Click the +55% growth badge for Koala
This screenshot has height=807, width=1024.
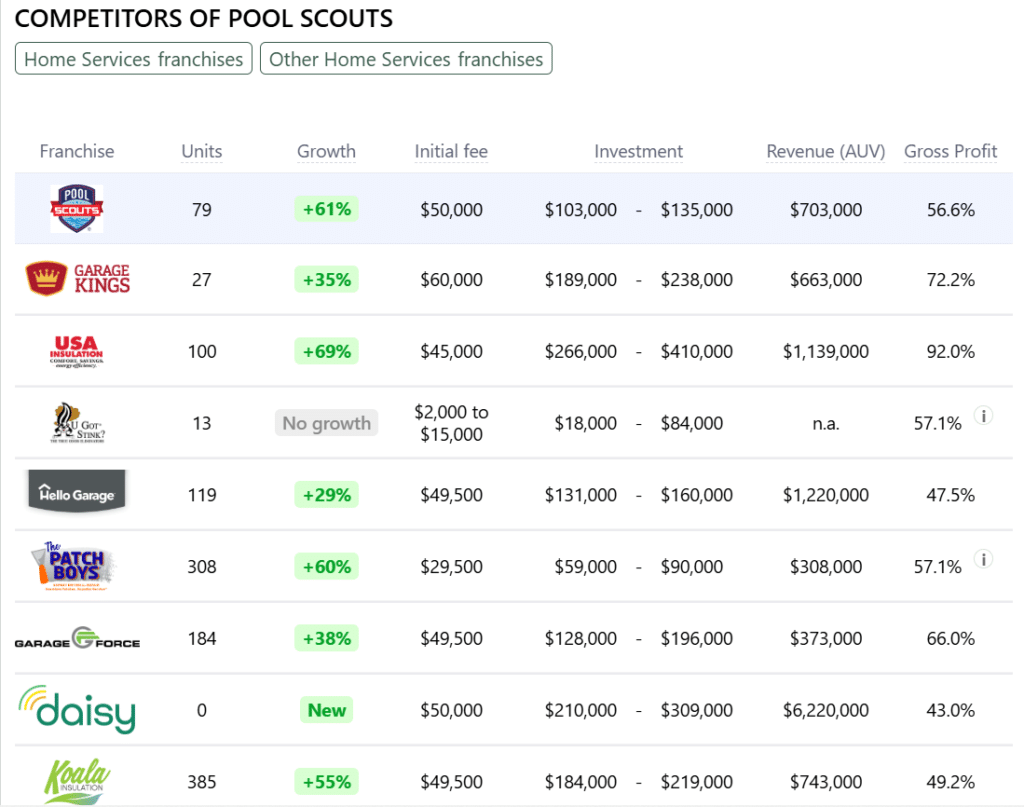[327, 782]
